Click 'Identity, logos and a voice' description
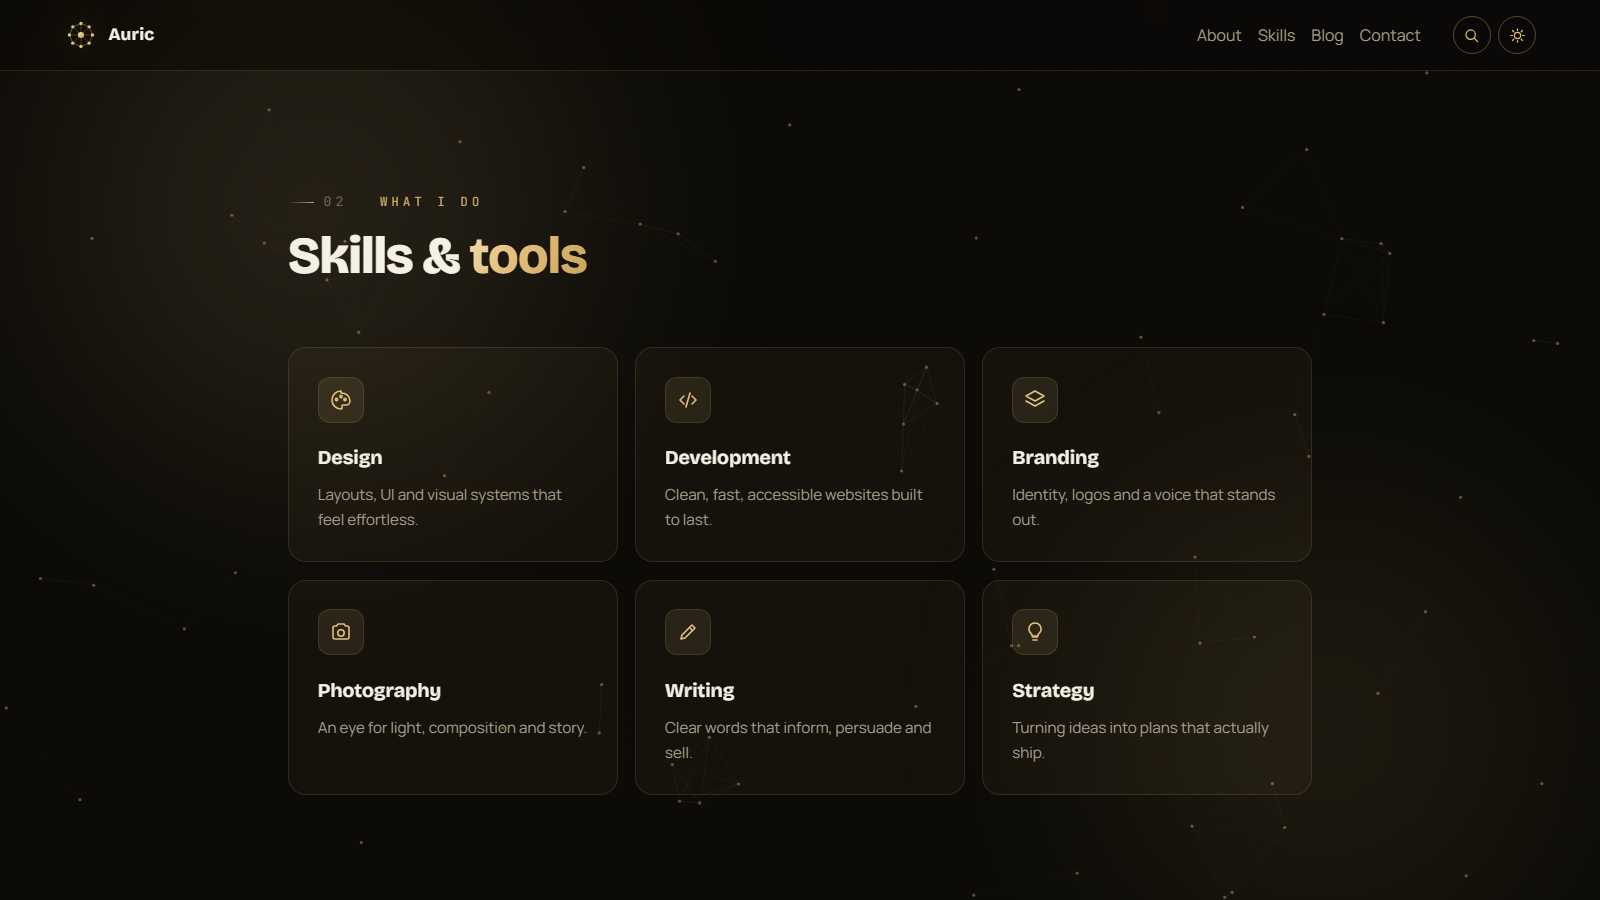The width and height of the screenshot is (1600, 900). (1143, 507)
